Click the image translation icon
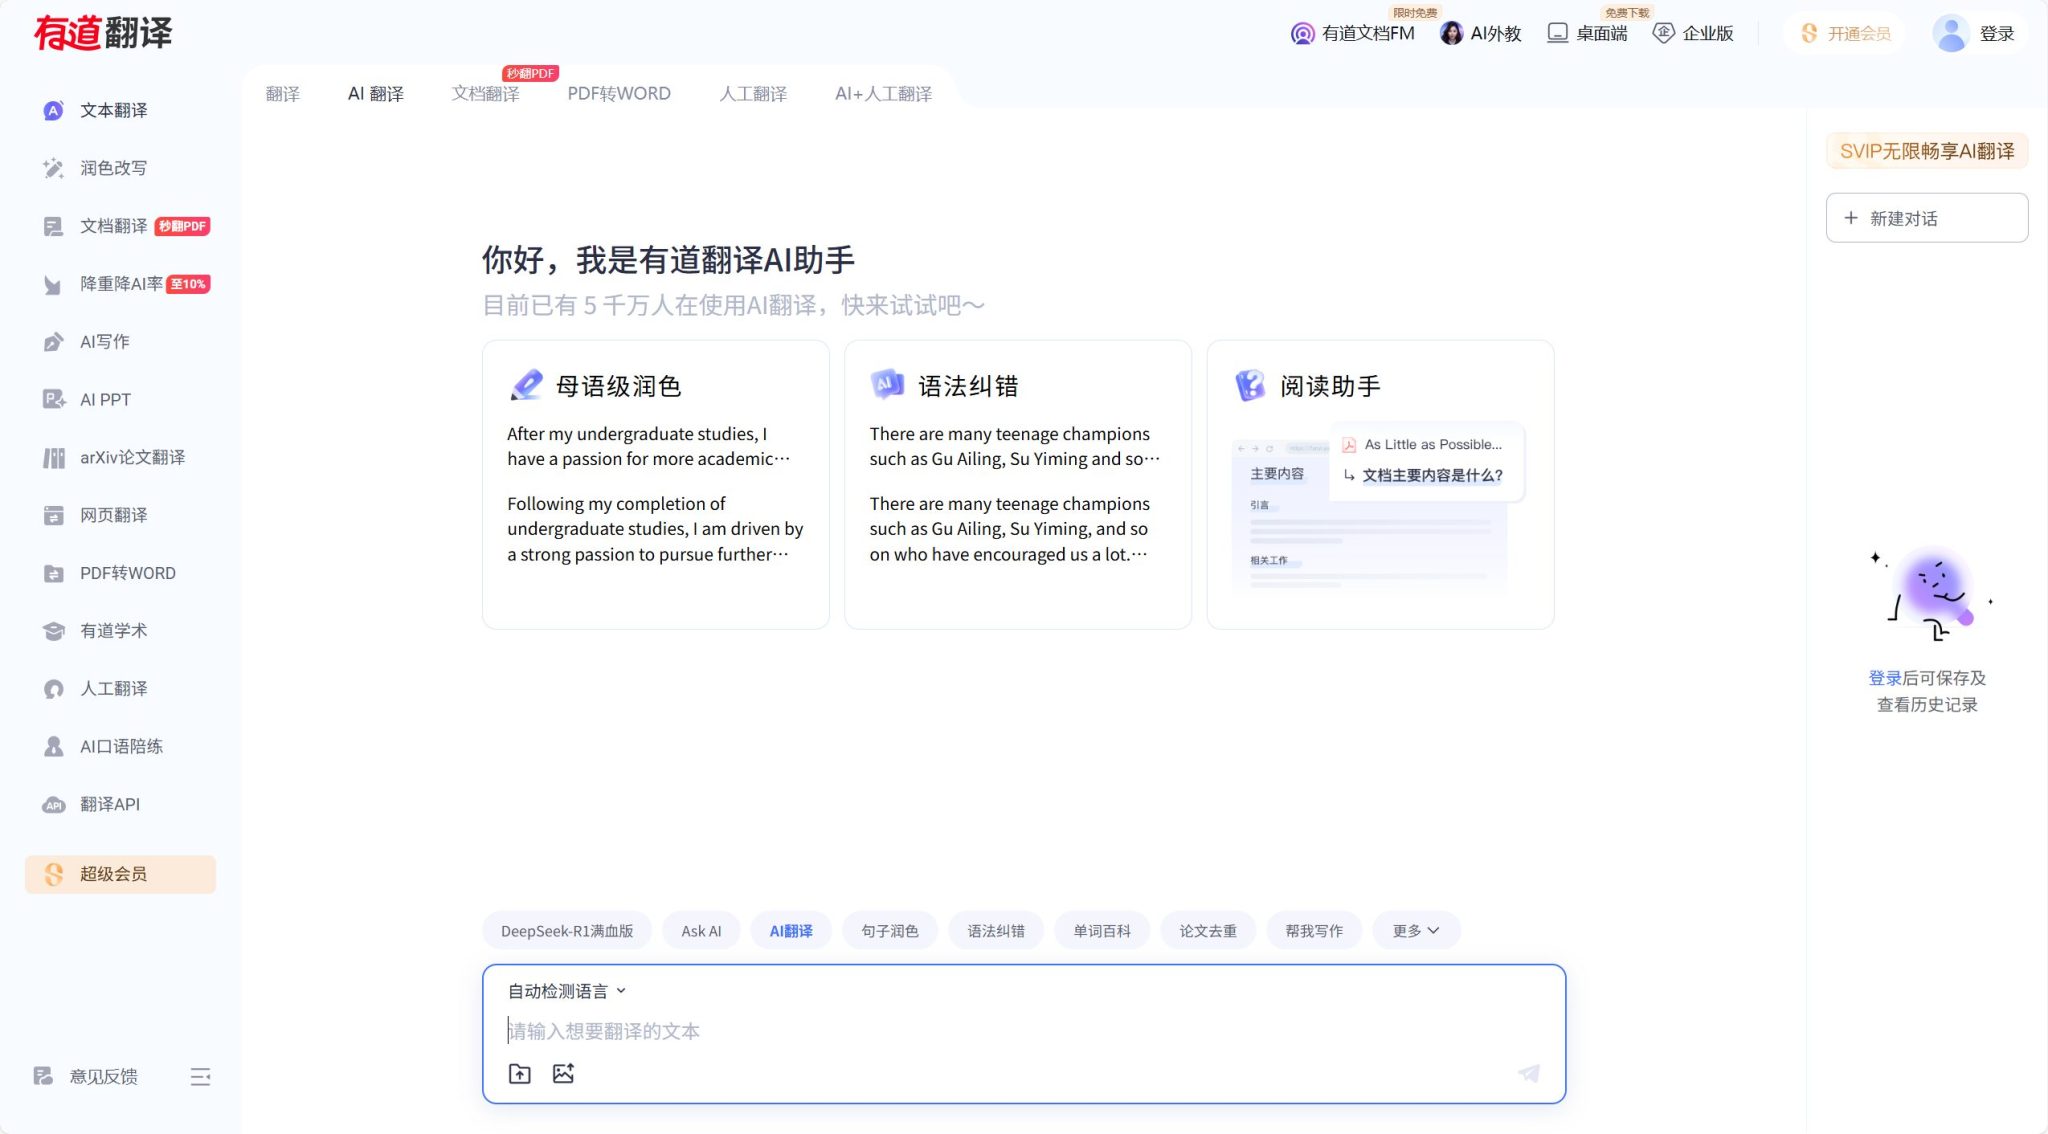The width and height of the screenshot is (2048, 1134). 563,1072
